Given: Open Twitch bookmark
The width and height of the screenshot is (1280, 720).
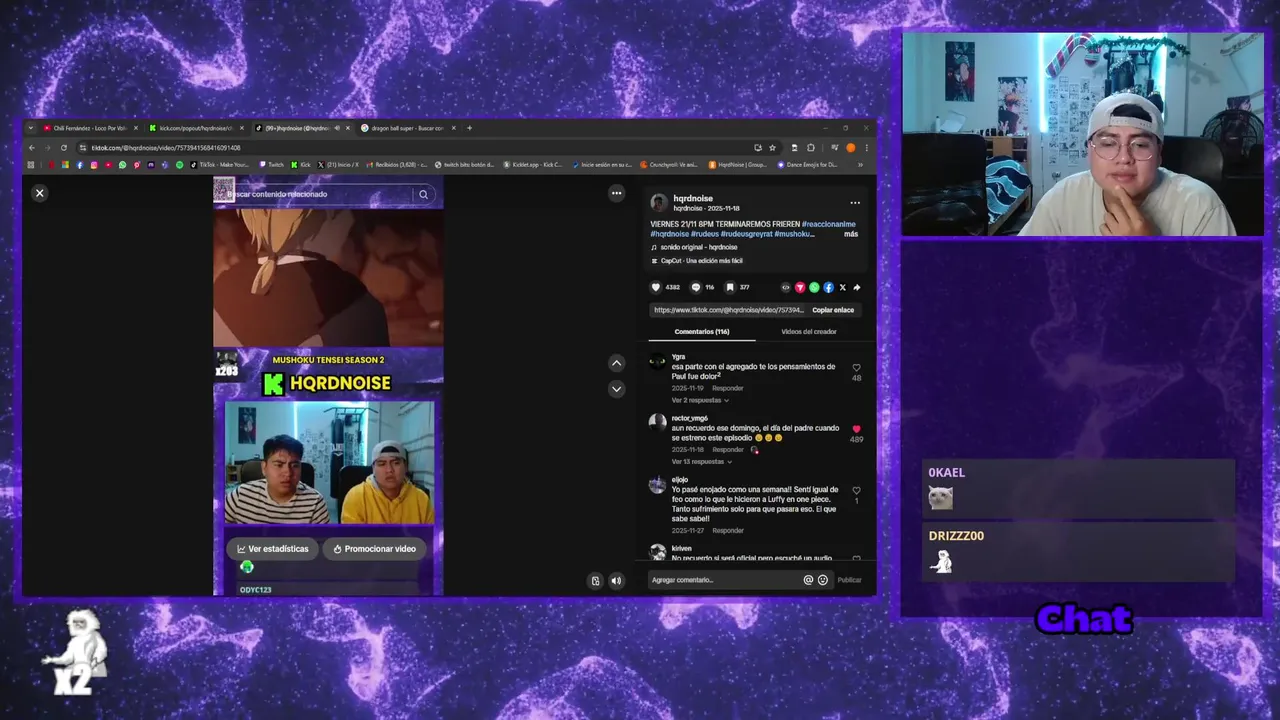Looking at the screenshot, I should (x=272, y=165).
